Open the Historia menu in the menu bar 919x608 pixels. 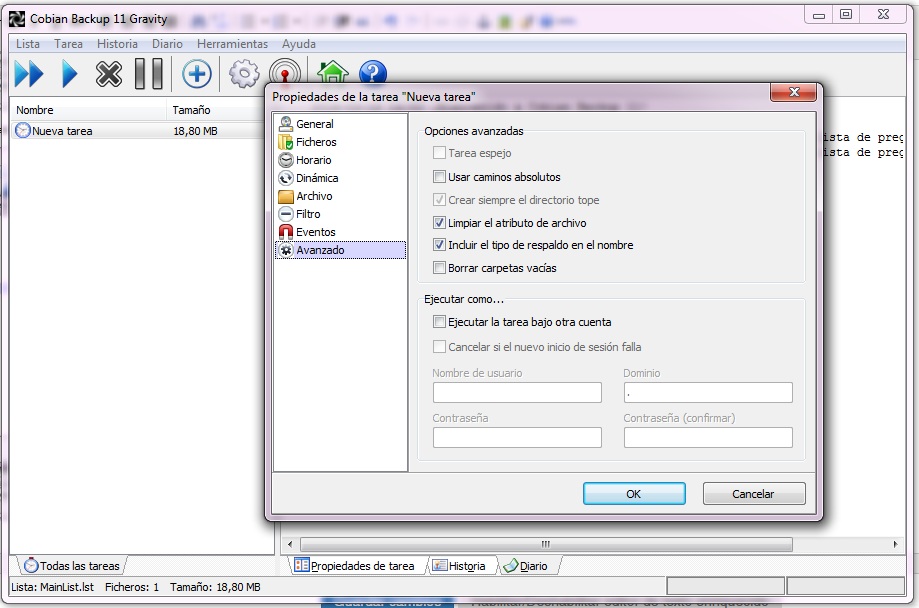click(x=117, y=44)
